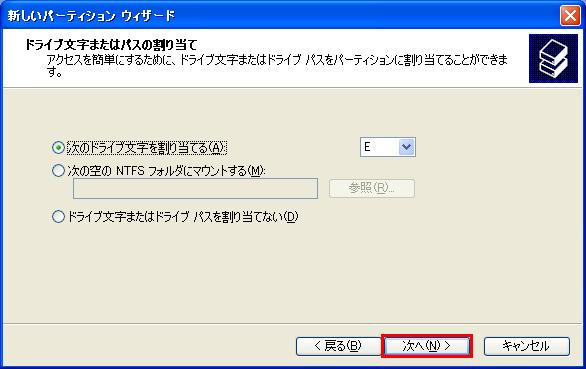Close the New Partition Wizard window

[x=570, y=16]
